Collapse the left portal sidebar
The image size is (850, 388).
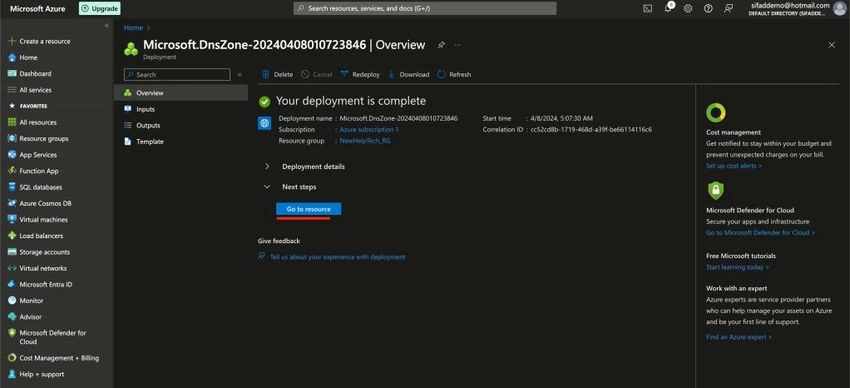point(106,25)
